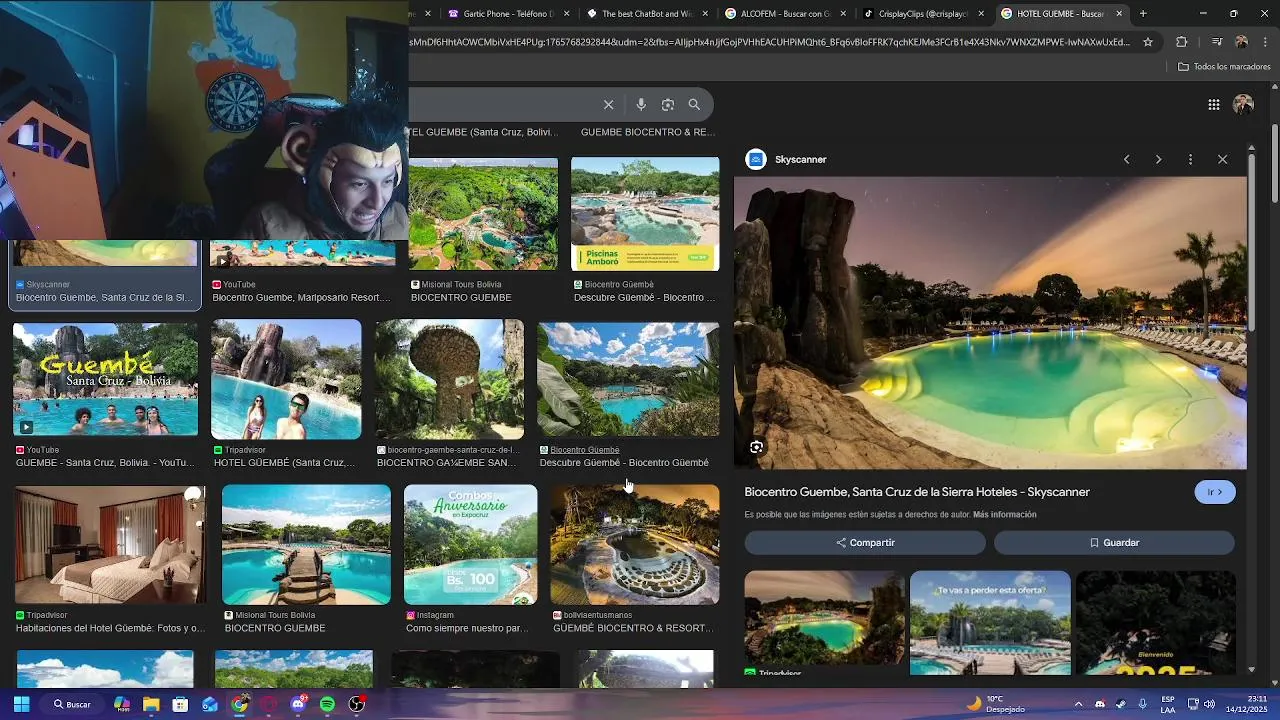Open Biocentro Guembe Skyscanner title link

(917, 492)
